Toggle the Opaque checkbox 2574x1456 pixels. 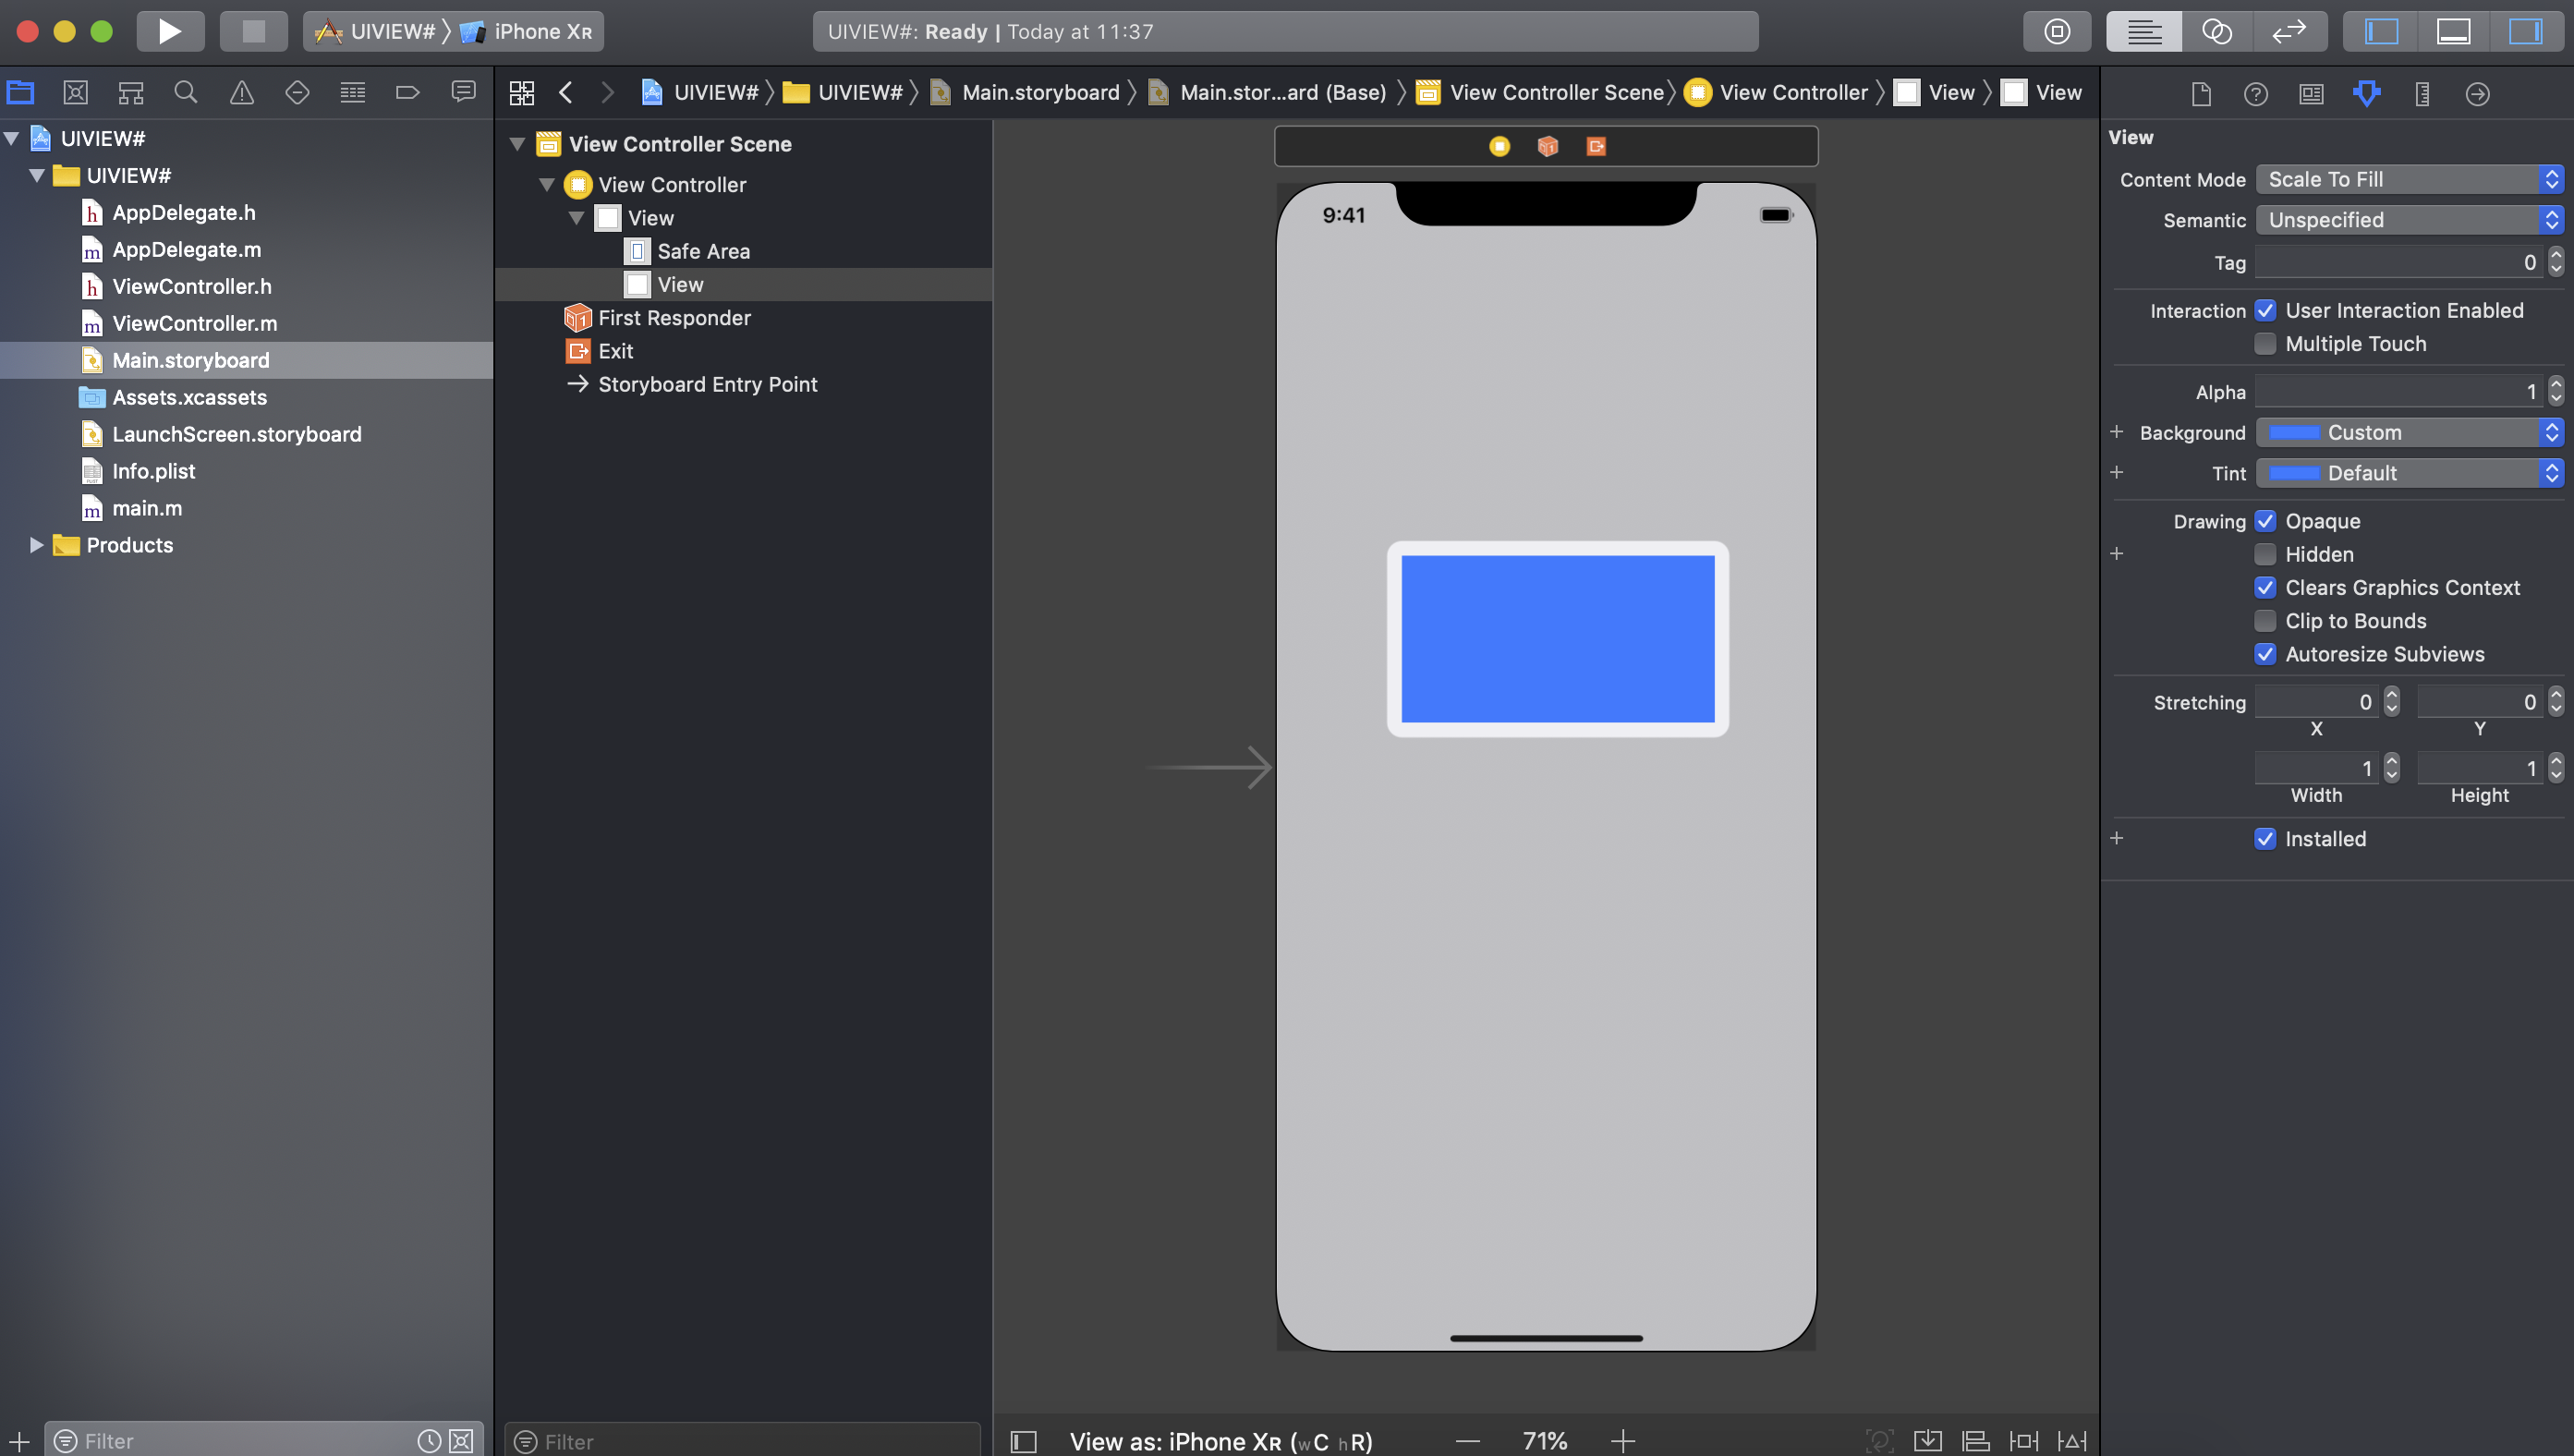[x=2265, y=521]
